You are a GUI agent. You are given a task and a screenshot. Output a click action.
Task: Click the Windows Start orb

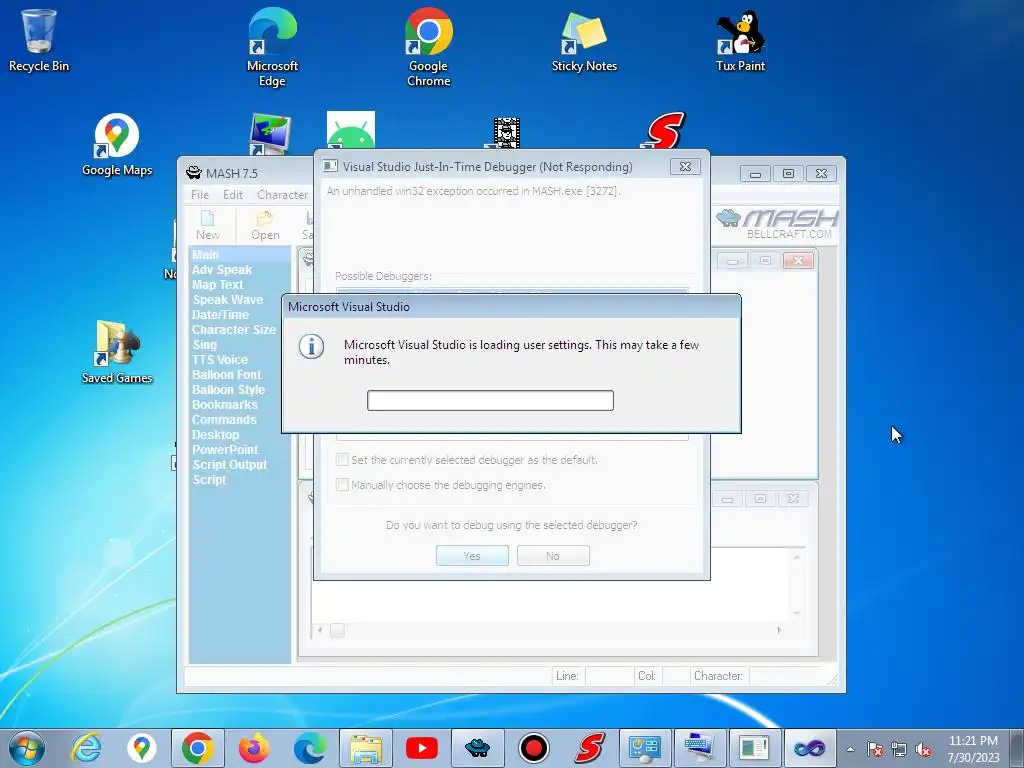[x=27, y=748]
